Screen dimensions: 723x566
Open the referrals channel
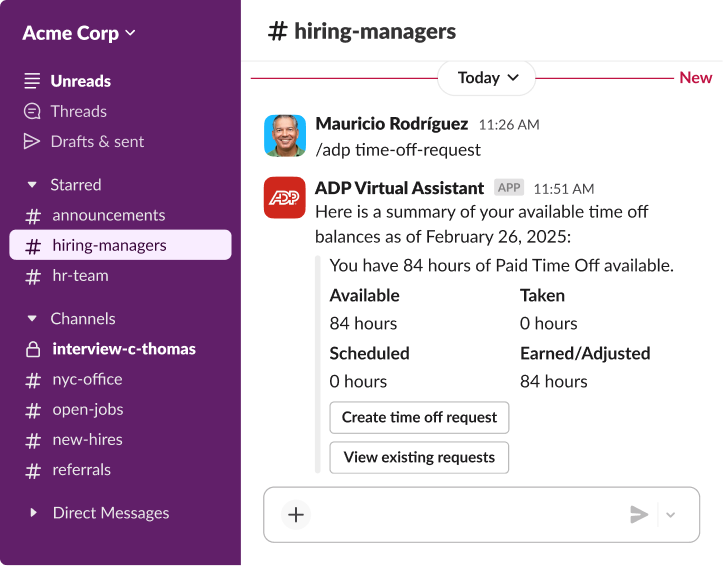81,470
